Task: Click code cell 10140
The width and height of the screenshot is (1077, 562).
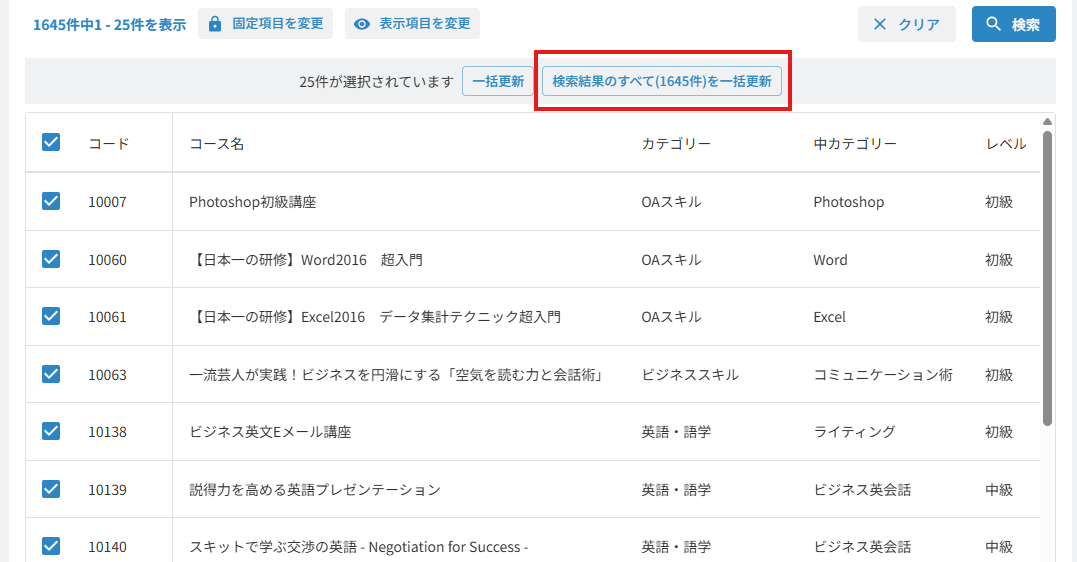Action: click(x=107, y=547)
